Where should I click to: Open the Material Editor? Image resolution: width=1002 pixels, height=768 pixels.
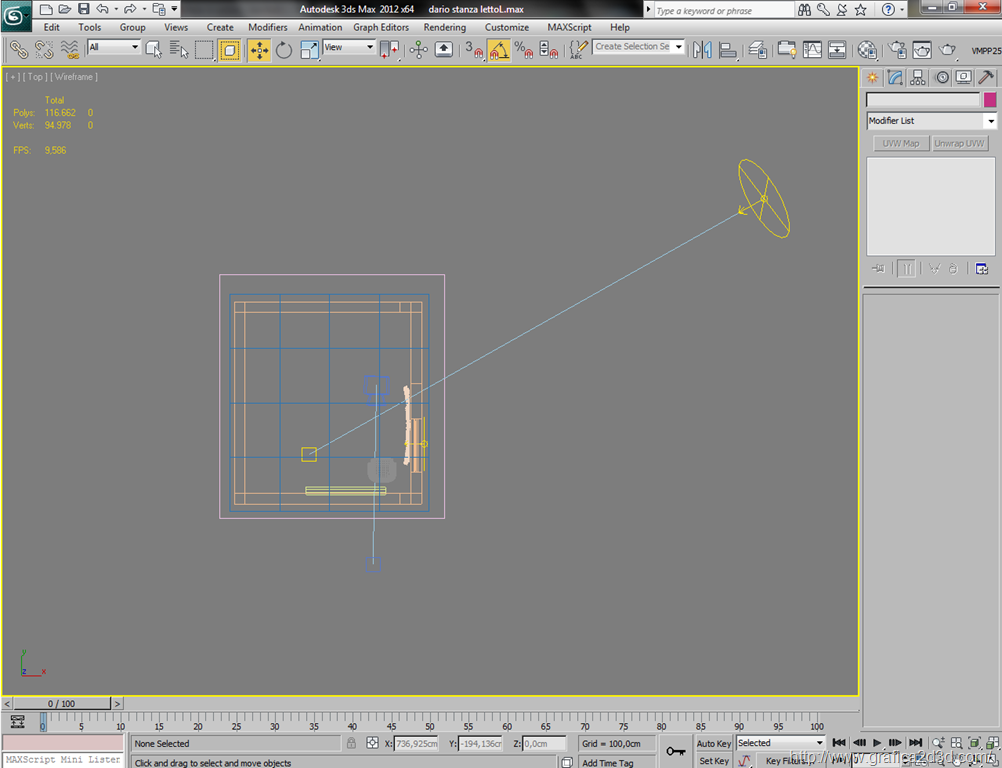click(867, 50)
